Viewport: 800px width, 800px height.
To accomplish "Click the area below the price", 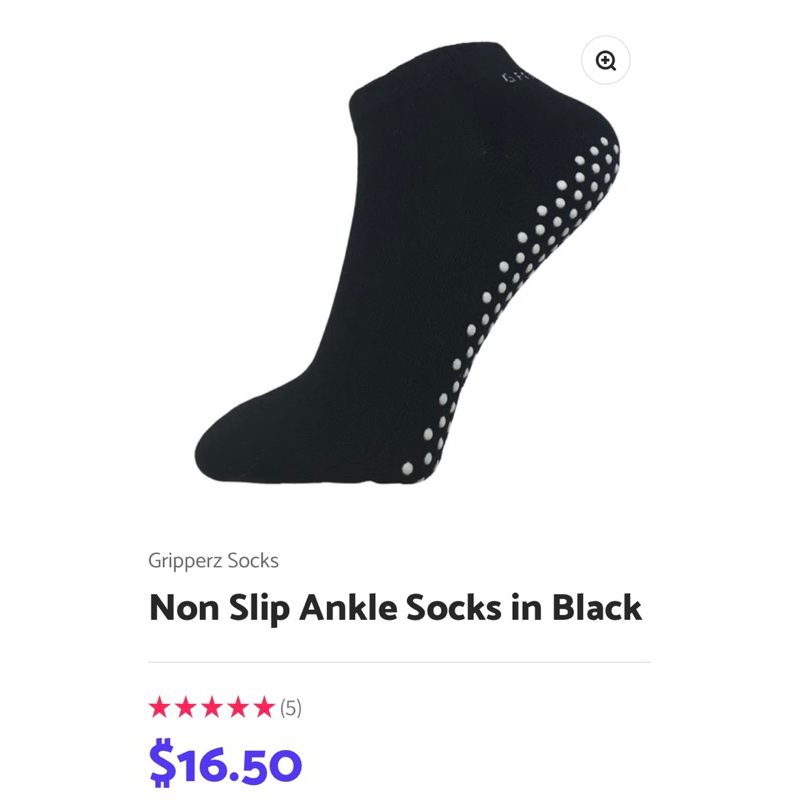I will (x=400, y=795).
